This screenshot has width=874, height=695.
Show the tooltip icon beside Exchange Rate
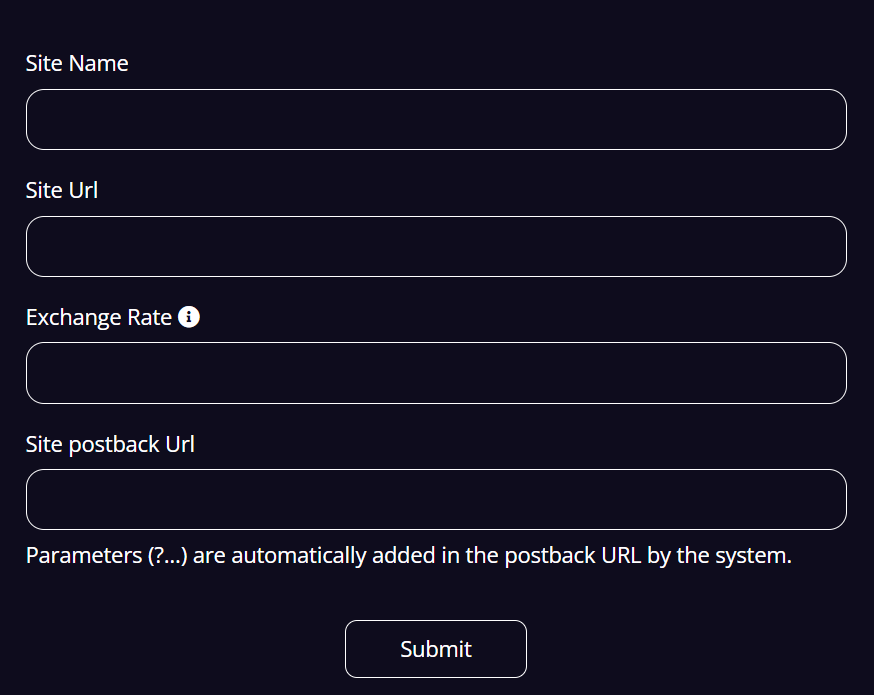pyautogui.click(x=189, y=317)
